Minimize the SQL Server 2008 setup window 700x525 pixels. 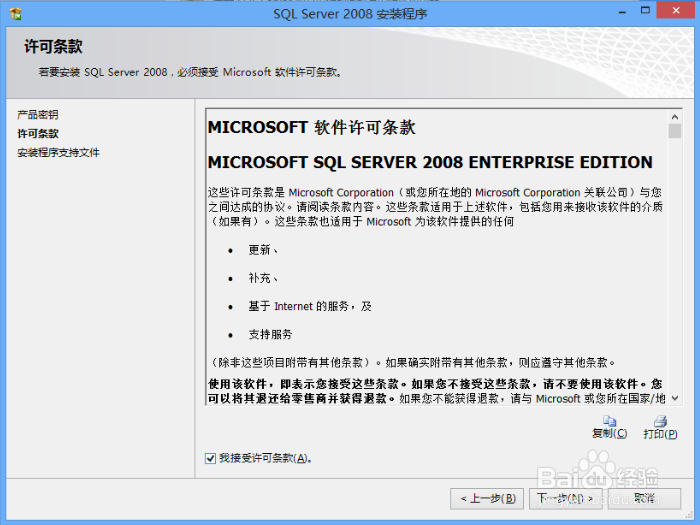click(622, 12)
